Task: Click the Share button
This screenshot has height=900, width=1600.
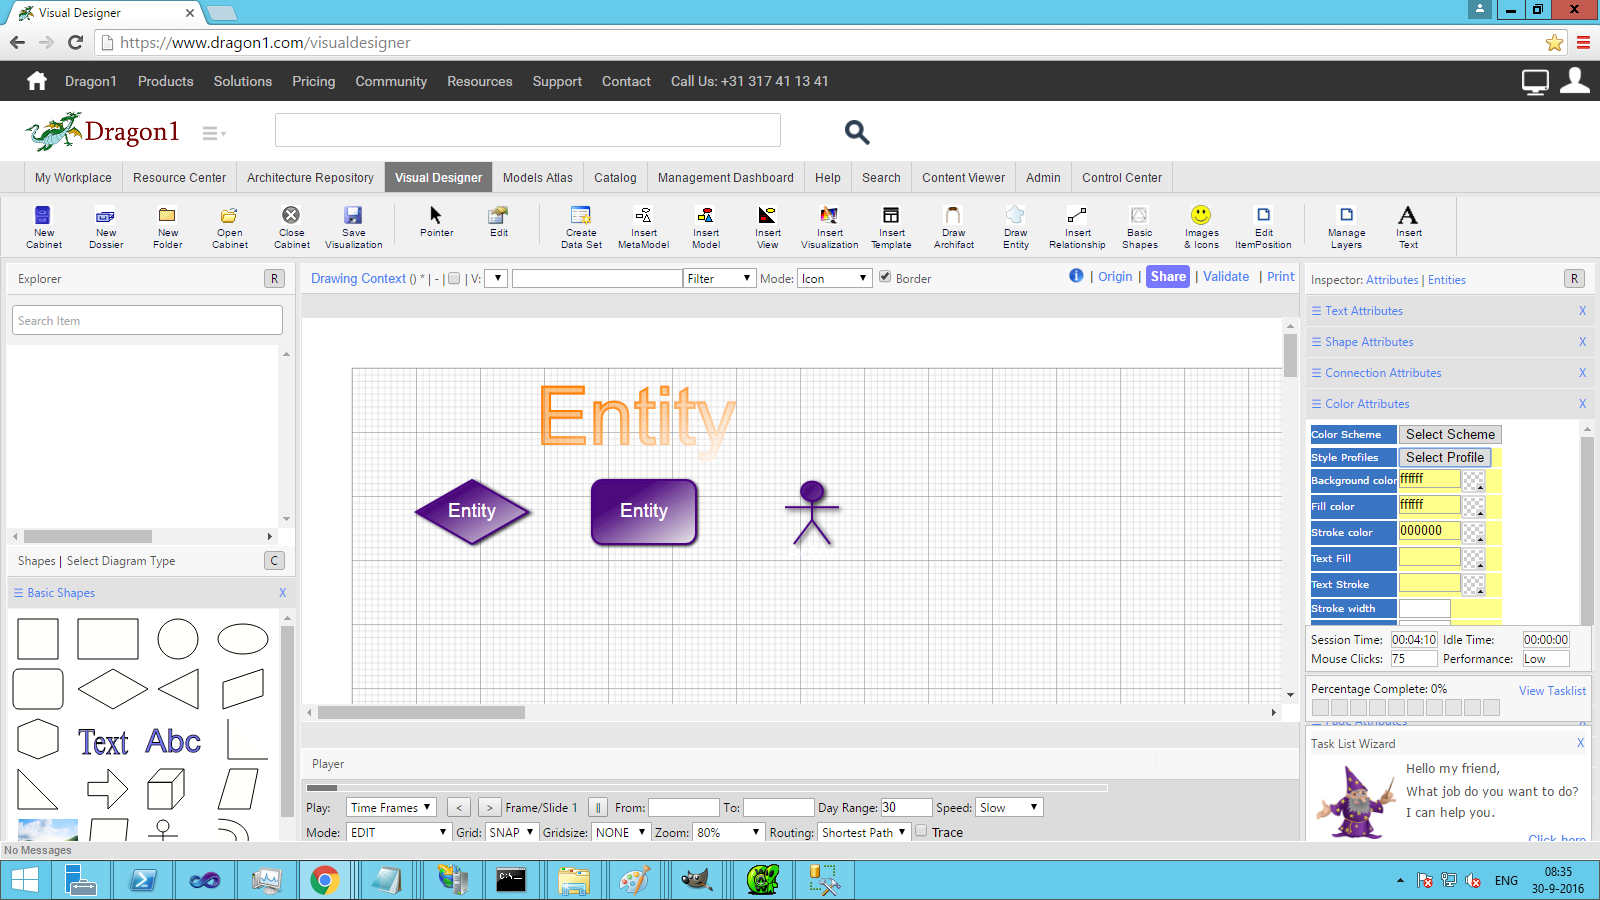Action: pyautogui.click(x=1168, y=277)
